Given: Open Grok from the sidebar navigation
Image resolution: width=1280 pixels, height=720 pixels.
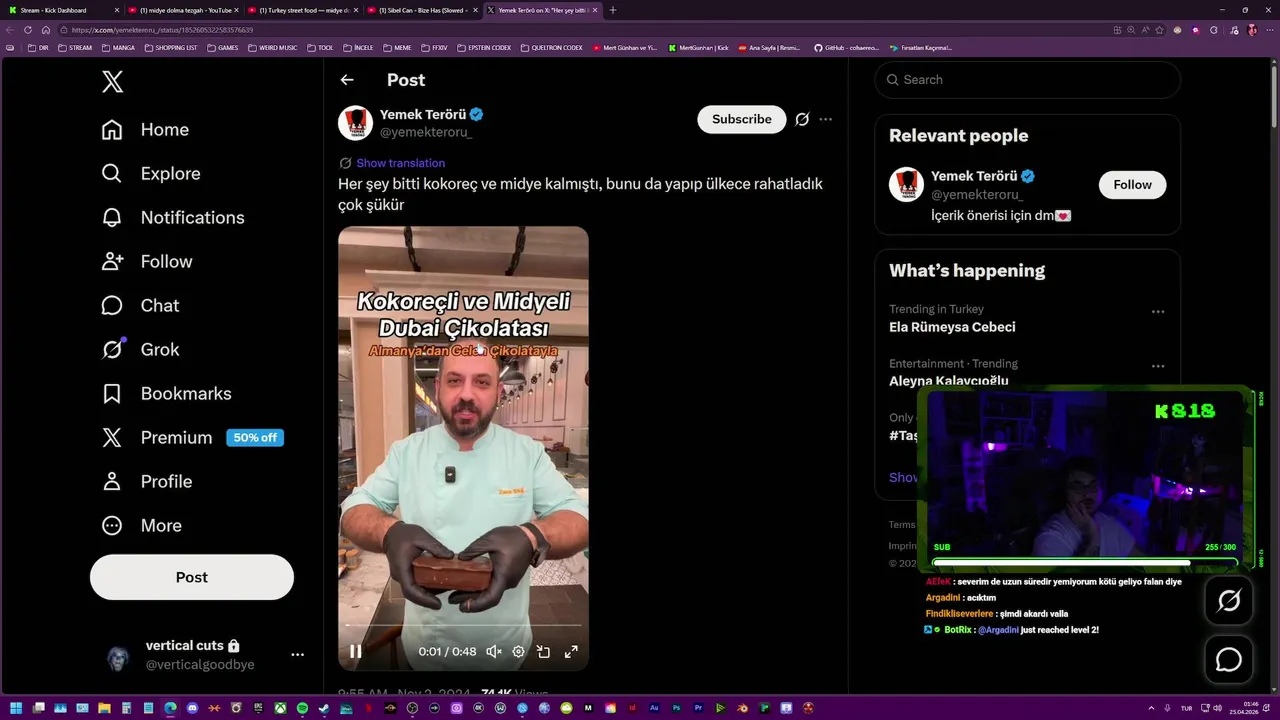Looking at the screenshot, I should [140, 350].
